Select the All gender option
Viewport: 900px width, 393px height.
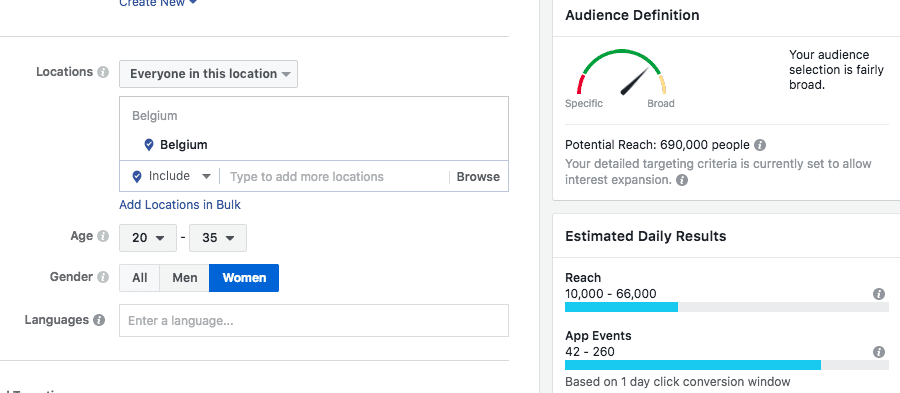(139, 278)
